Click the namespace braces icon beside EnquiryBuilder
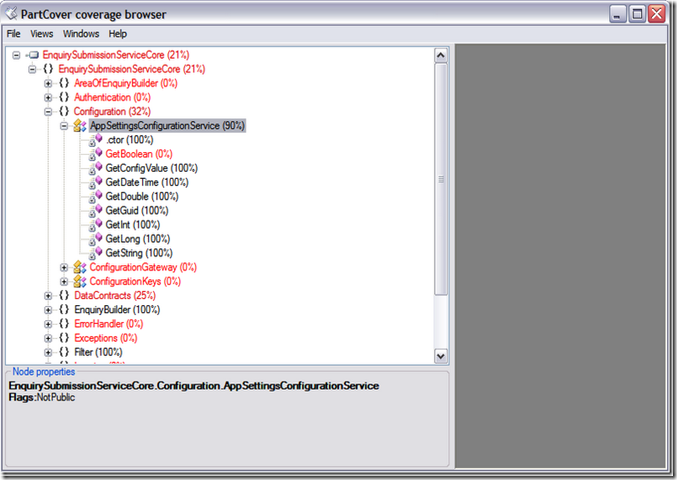Viewport: 677px width, 480px height. 64,310
